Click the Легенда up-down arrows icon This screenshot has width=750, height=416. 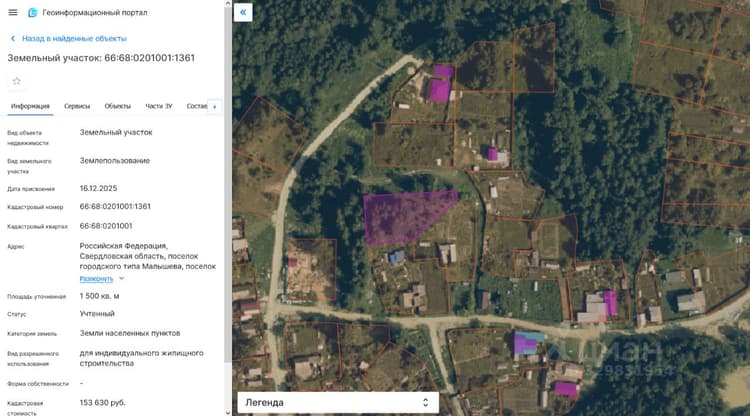[x=425, y=403]
